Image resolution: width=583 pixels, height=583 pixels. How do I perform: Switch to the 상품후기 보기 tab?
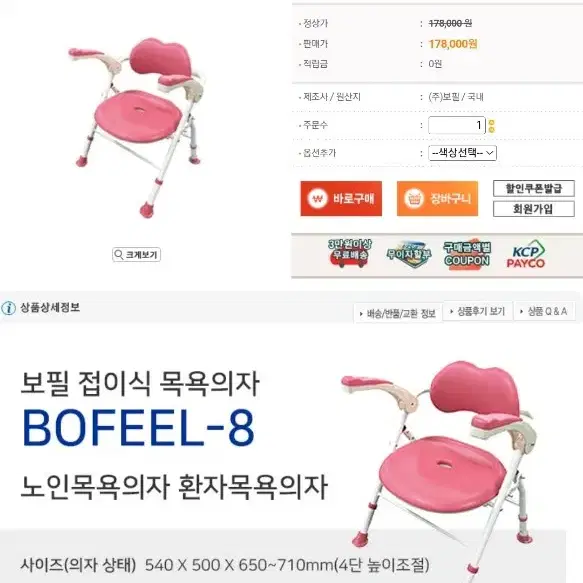pyautogui.click(x=478, y=311)
